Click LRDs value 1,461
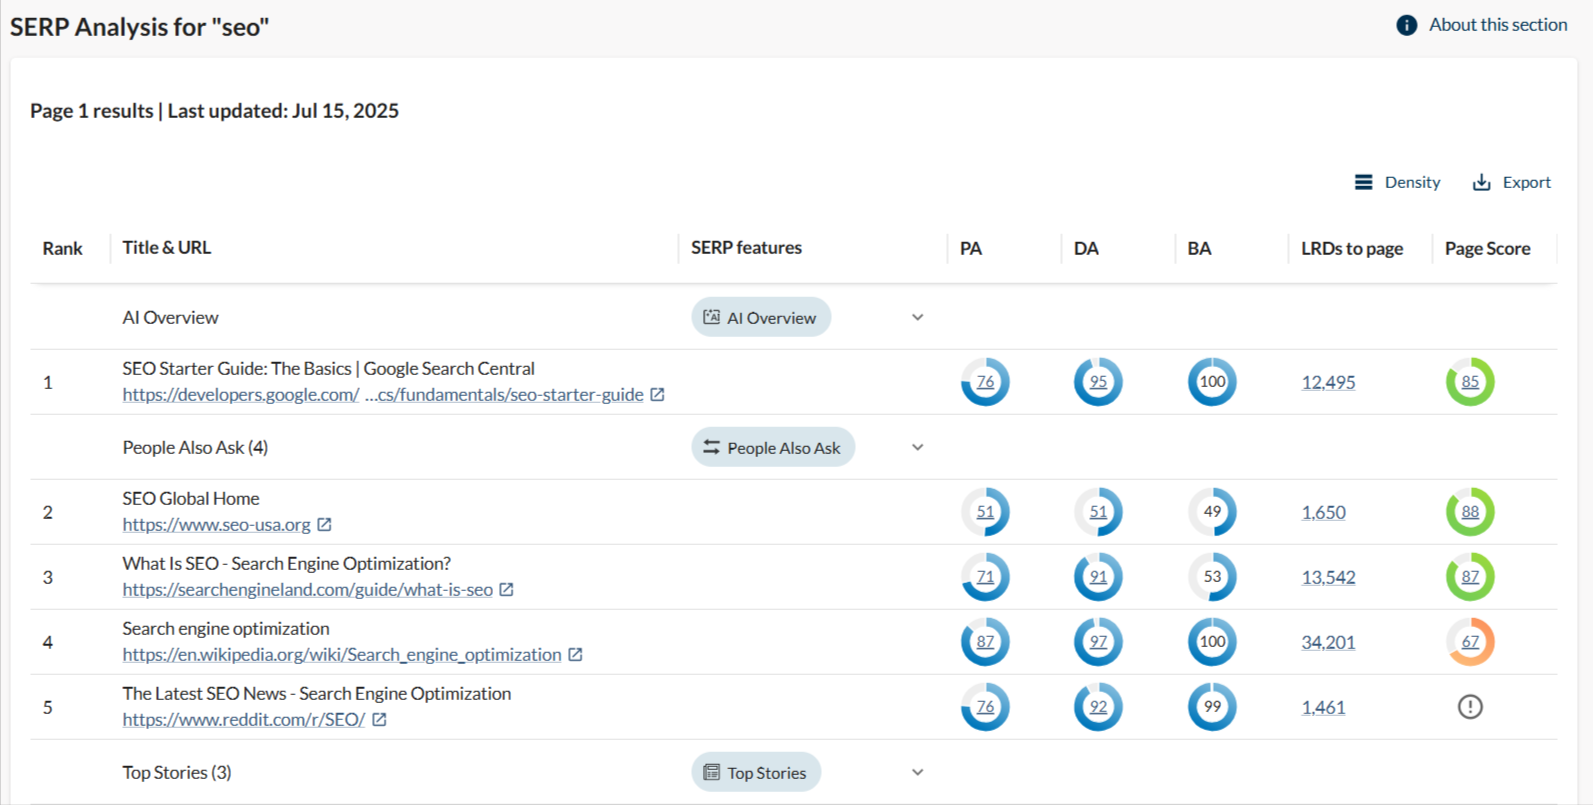The height and width of the screenshot is (805, 1593). point(1323,707)
